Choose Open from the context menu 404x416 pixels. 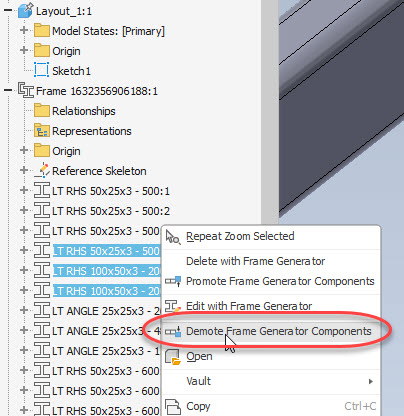click(x=271, y=356)
